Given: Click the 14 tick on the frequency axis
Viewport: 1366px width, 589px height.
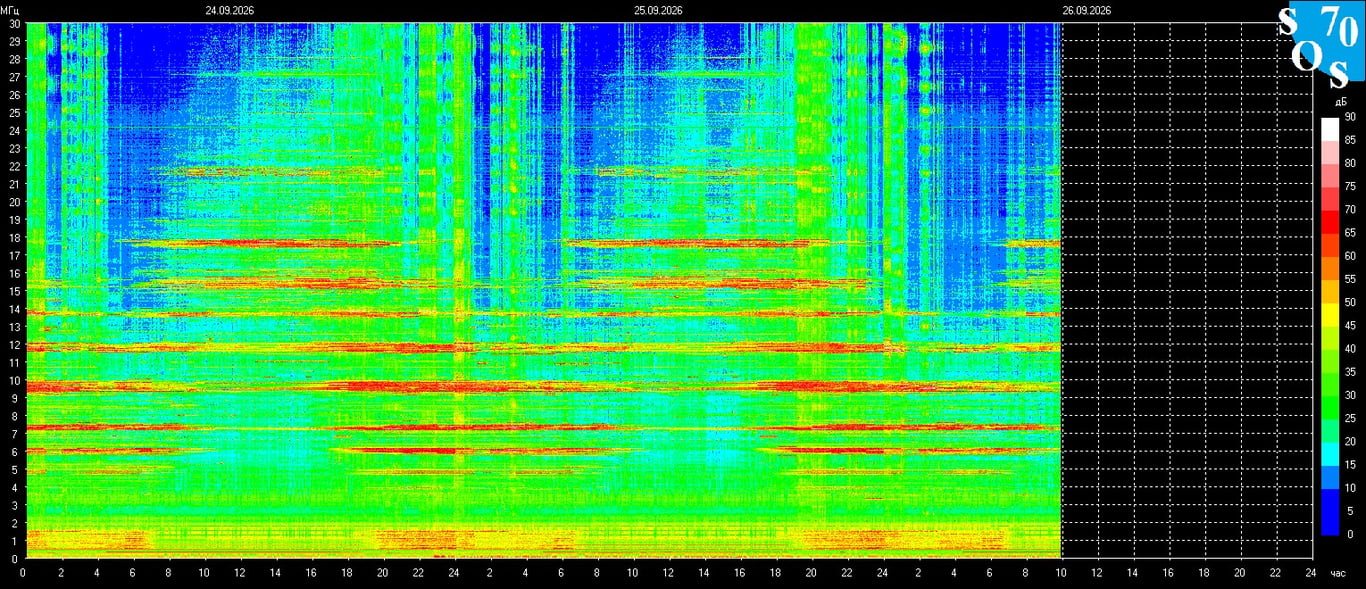Looking at the screenshot, I should click(x=14, y=309).
